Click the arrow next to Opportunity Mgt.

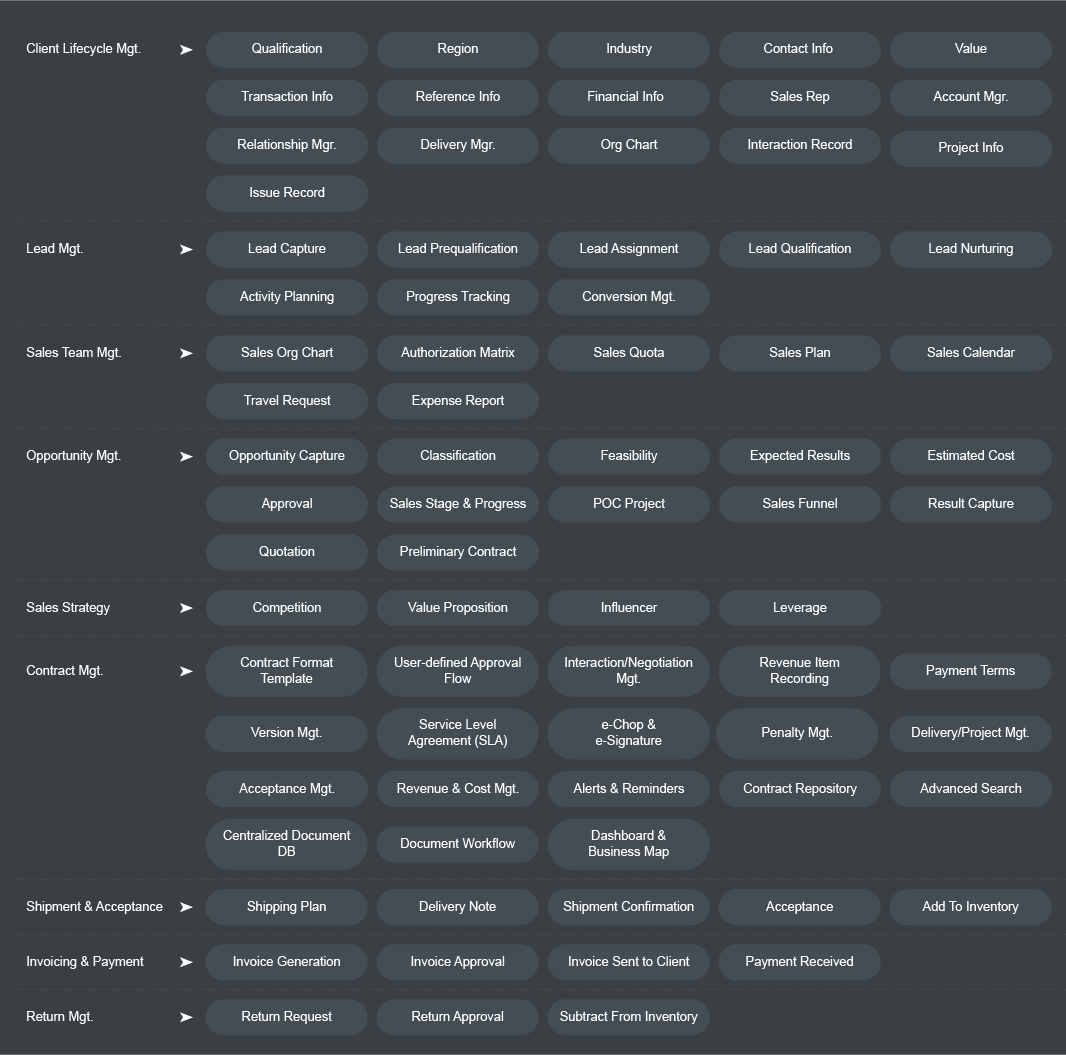pyautogui.click(x=186, y=457)
